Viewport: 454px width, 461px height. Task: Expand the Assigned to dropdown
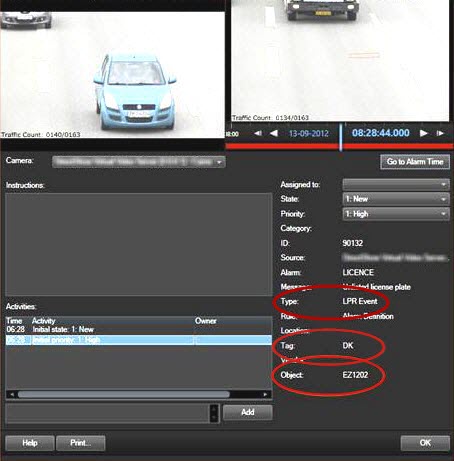(396, 184)
